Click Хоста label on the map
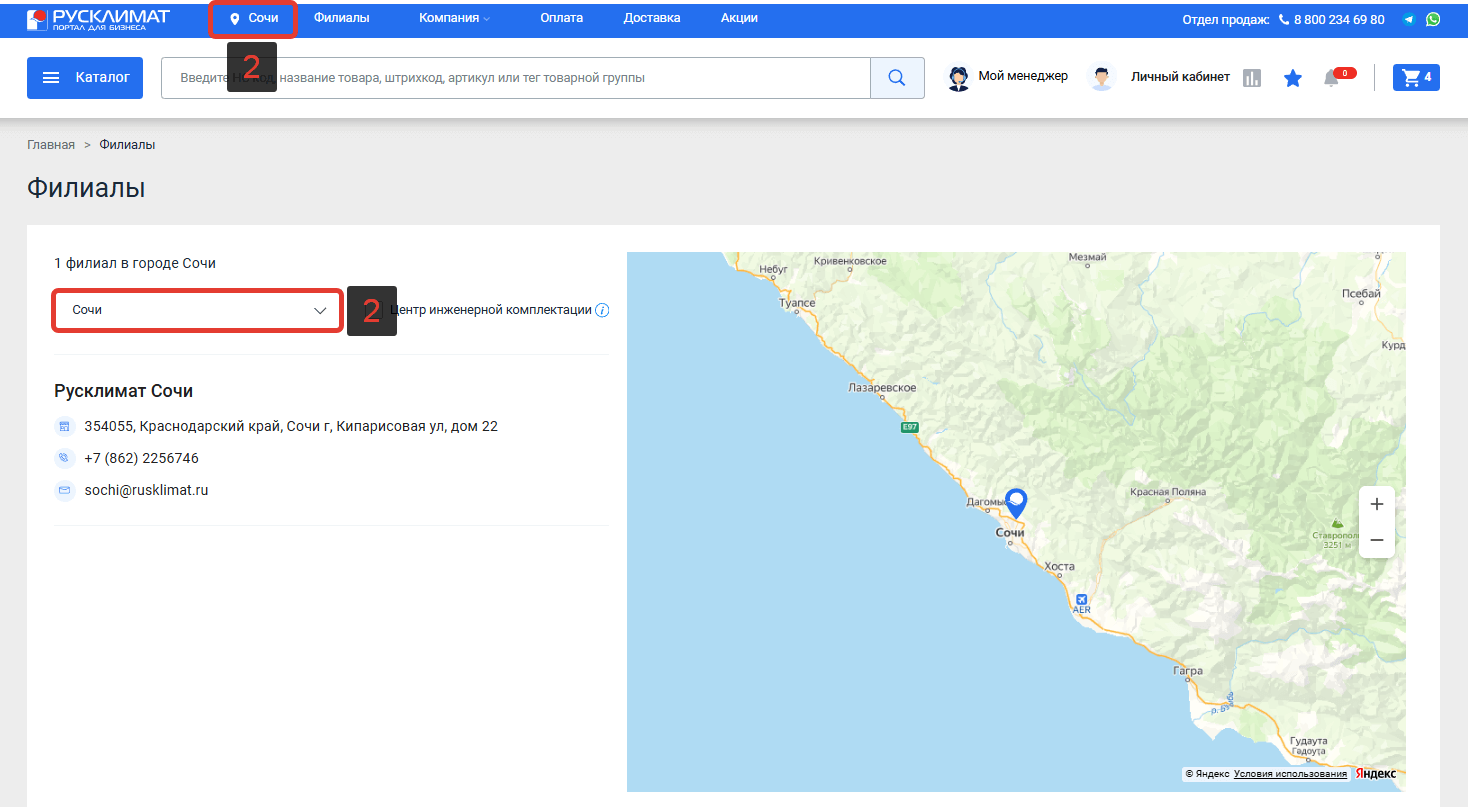The width and height of the screenshot is (1468, 807). [1059, 567]
